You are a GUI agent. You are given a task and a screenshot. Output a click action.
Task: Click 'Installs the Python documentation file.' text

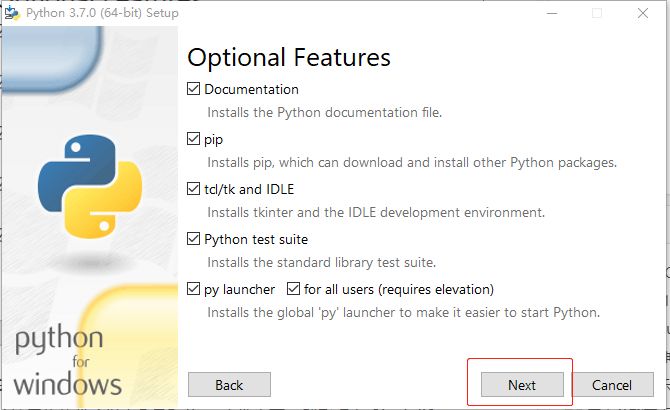click(x=325, y=113)
